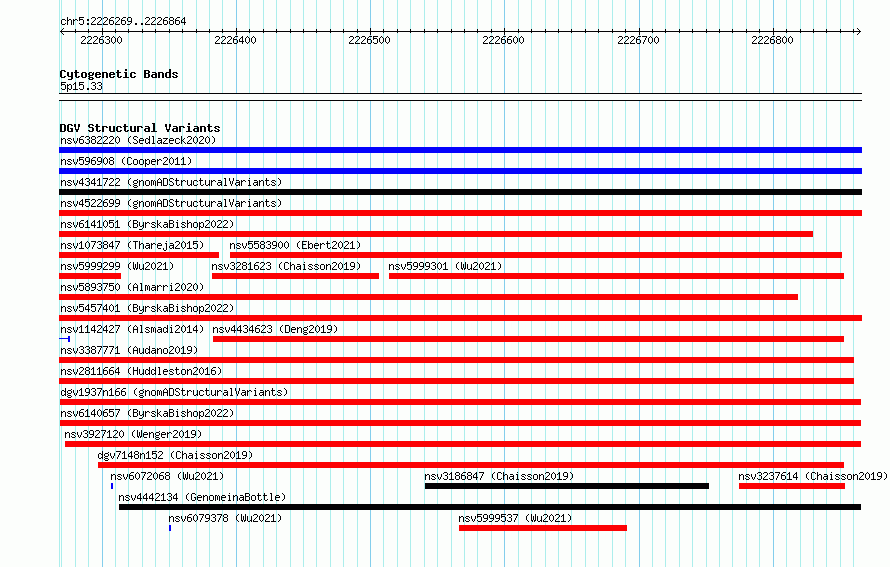Select the blue nsv596908 variant bar
The height and width of the screenshot is (567, 890).
(460, 171)
